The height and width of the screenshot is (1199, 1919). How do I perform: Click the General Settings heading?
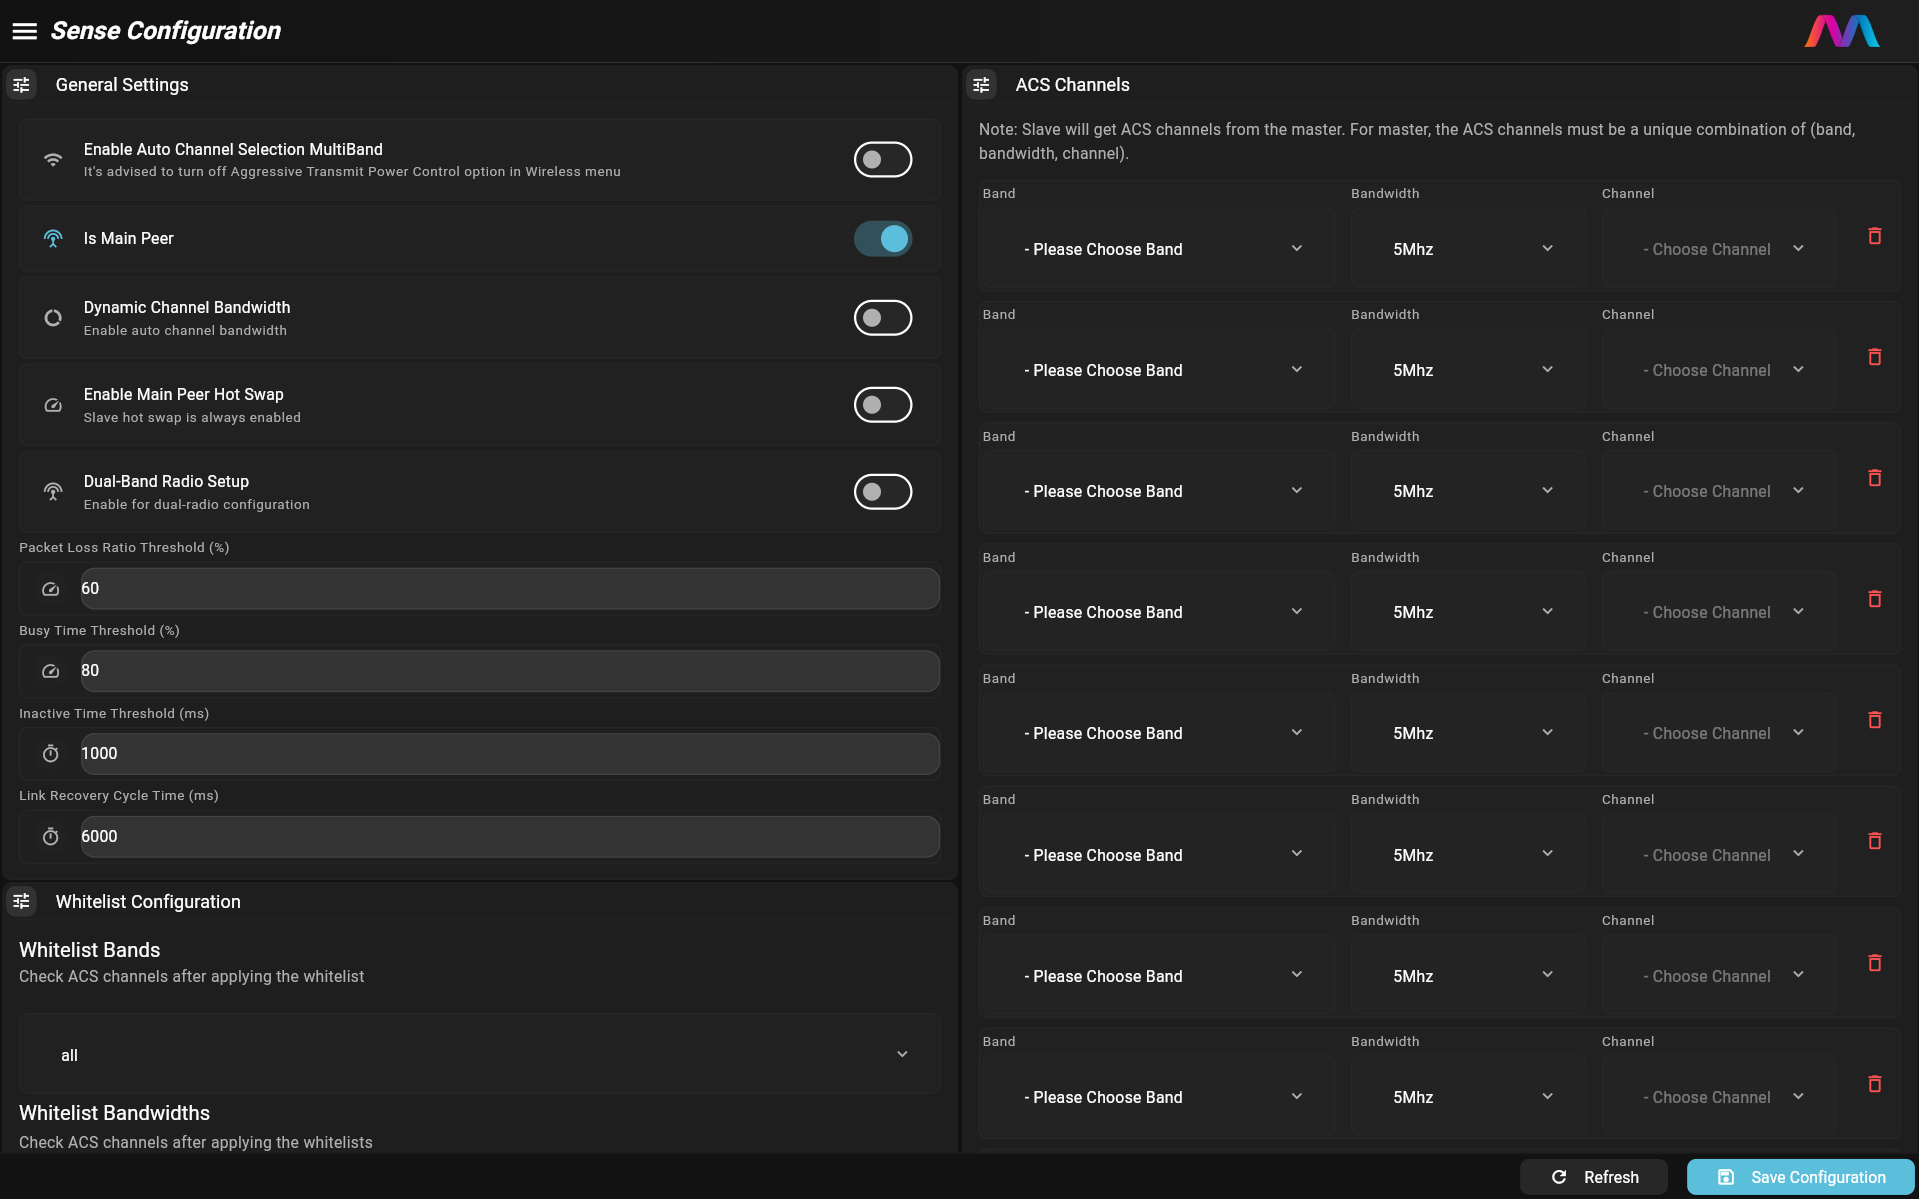pyautogui.click(x=122, y=85)
